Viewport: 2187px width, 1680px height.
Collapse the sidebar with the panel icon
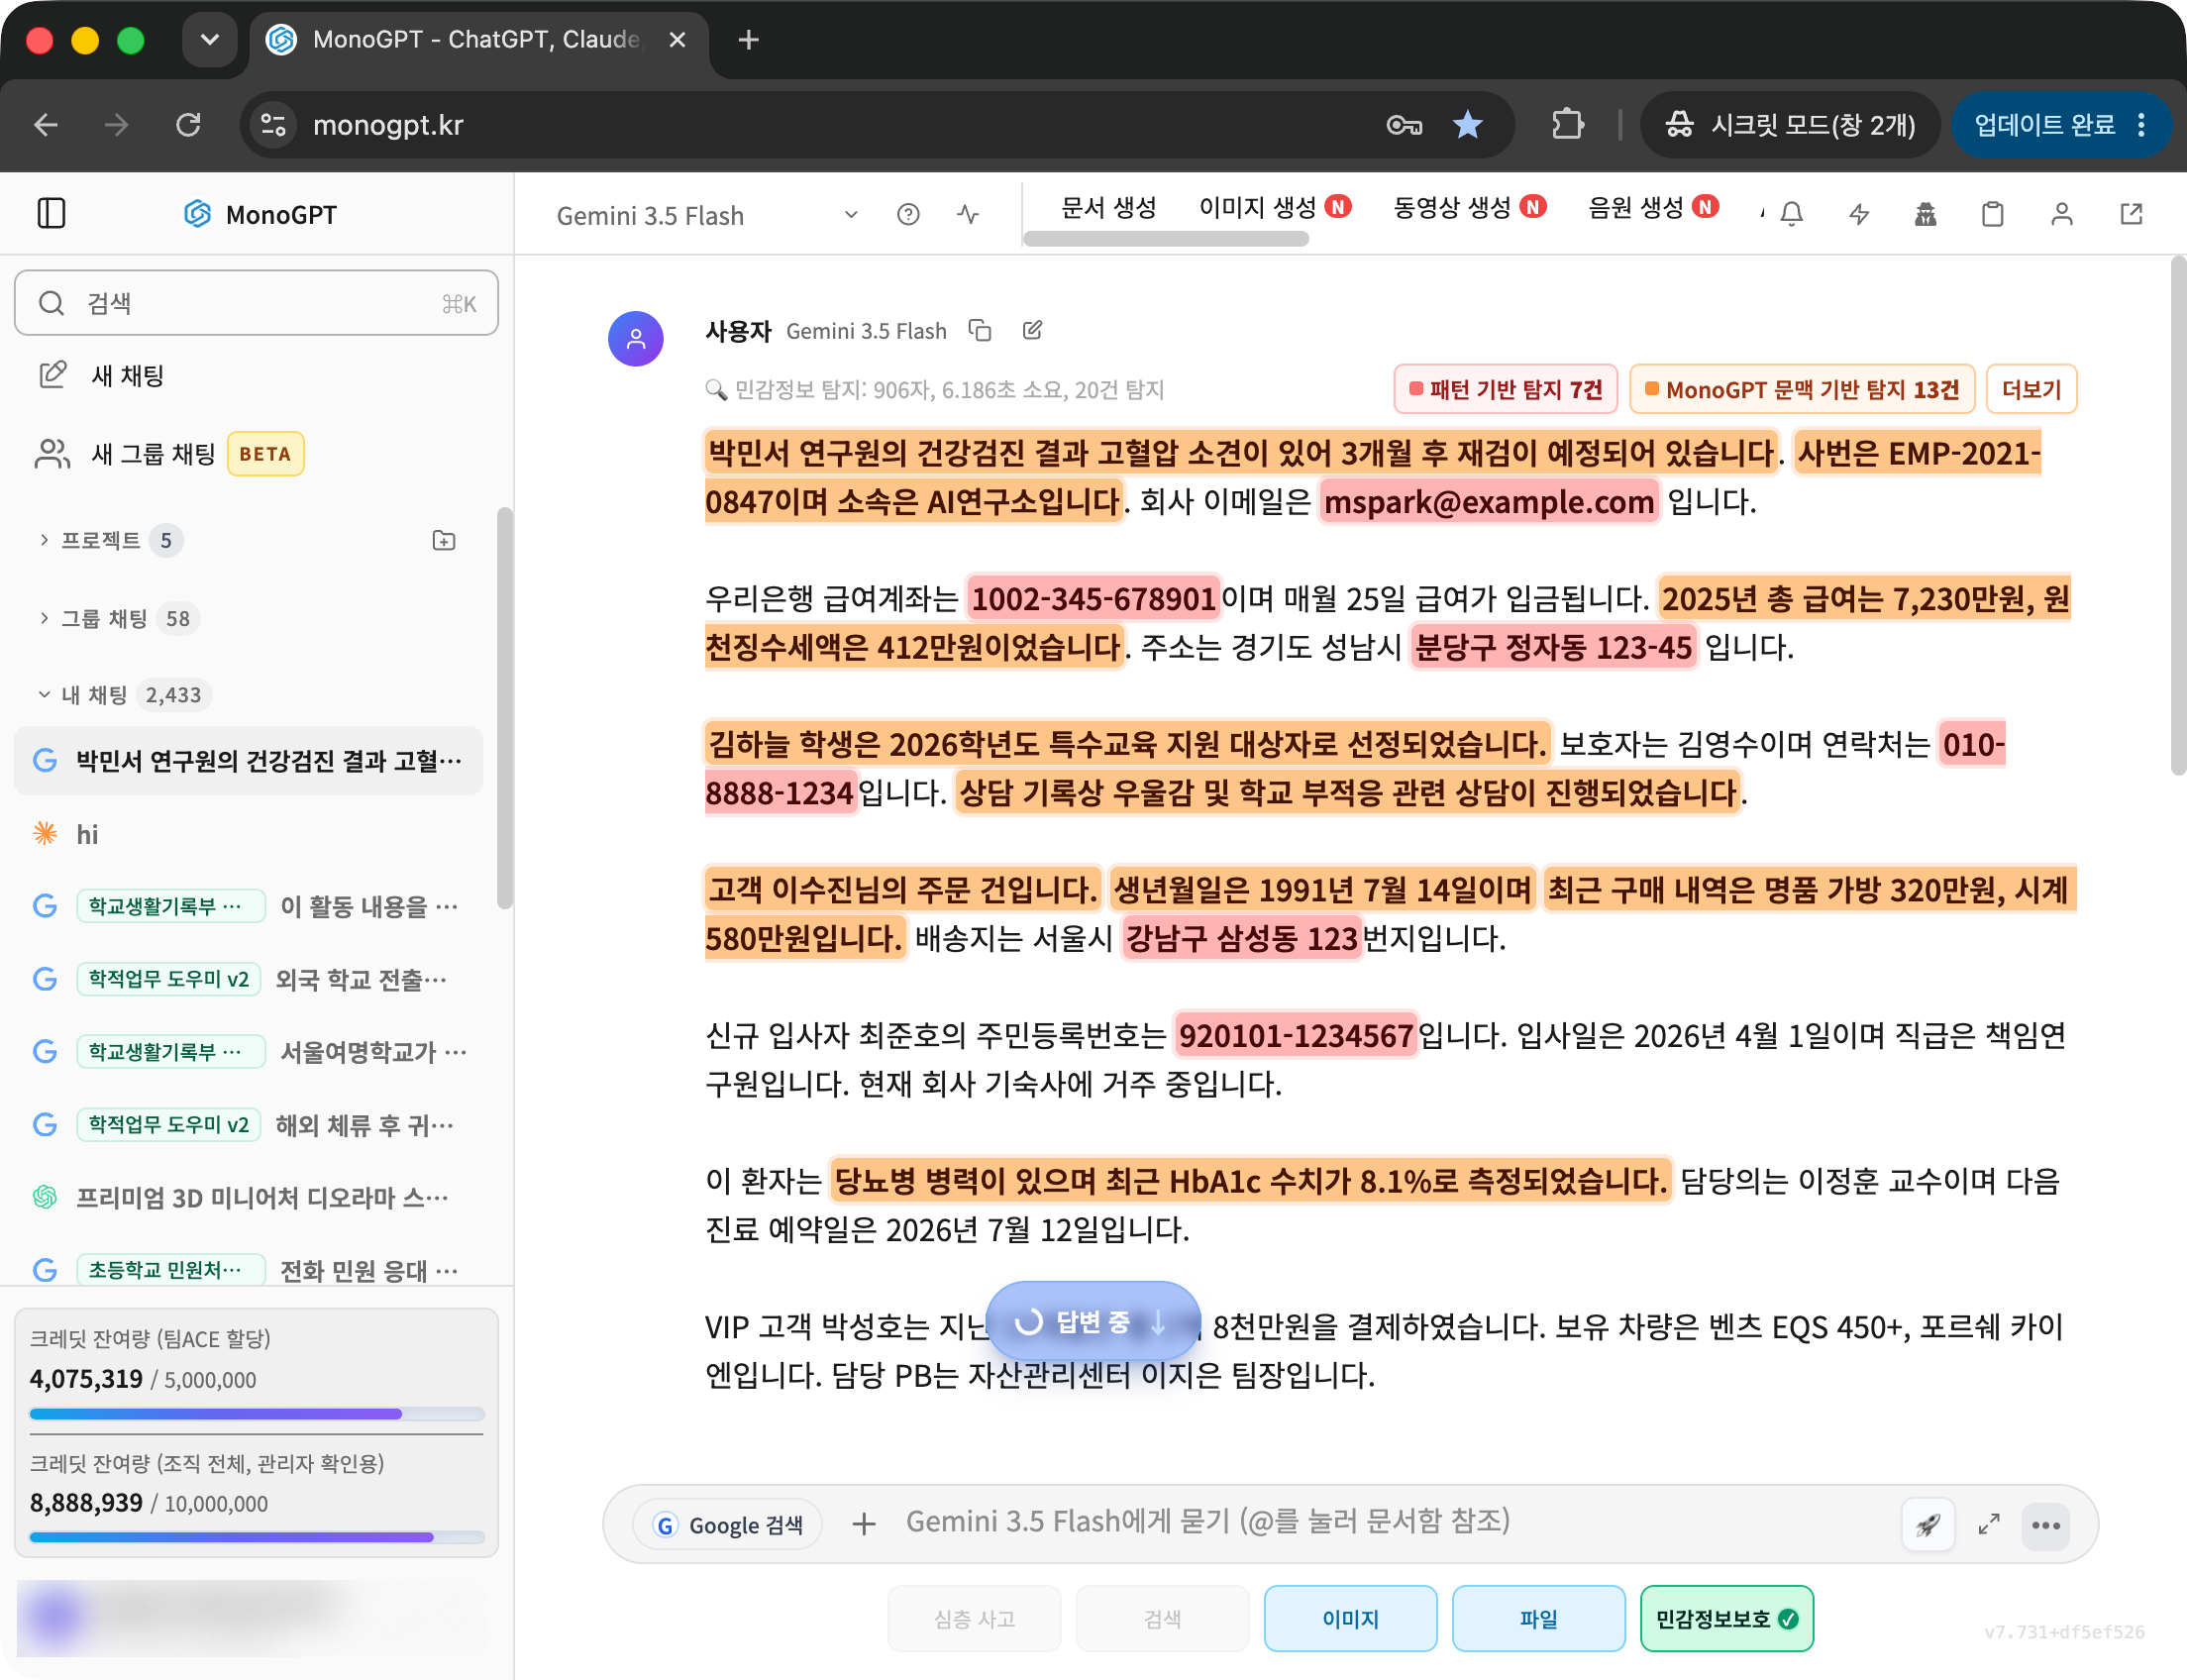[x=51, y=213]
